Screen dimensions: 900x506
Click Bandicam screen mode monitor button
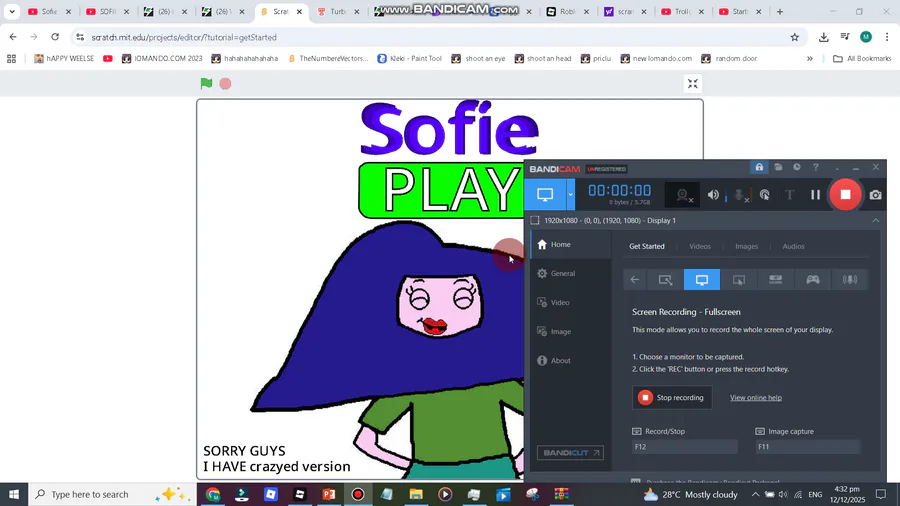545,194
